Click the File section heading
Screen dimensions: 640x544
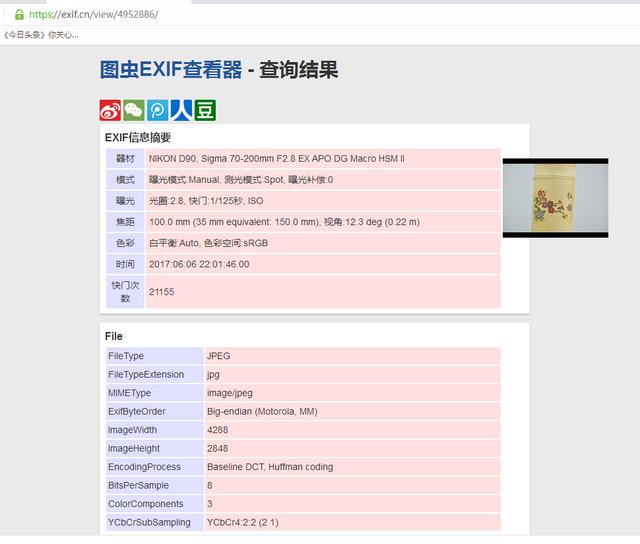click(113, 336)
